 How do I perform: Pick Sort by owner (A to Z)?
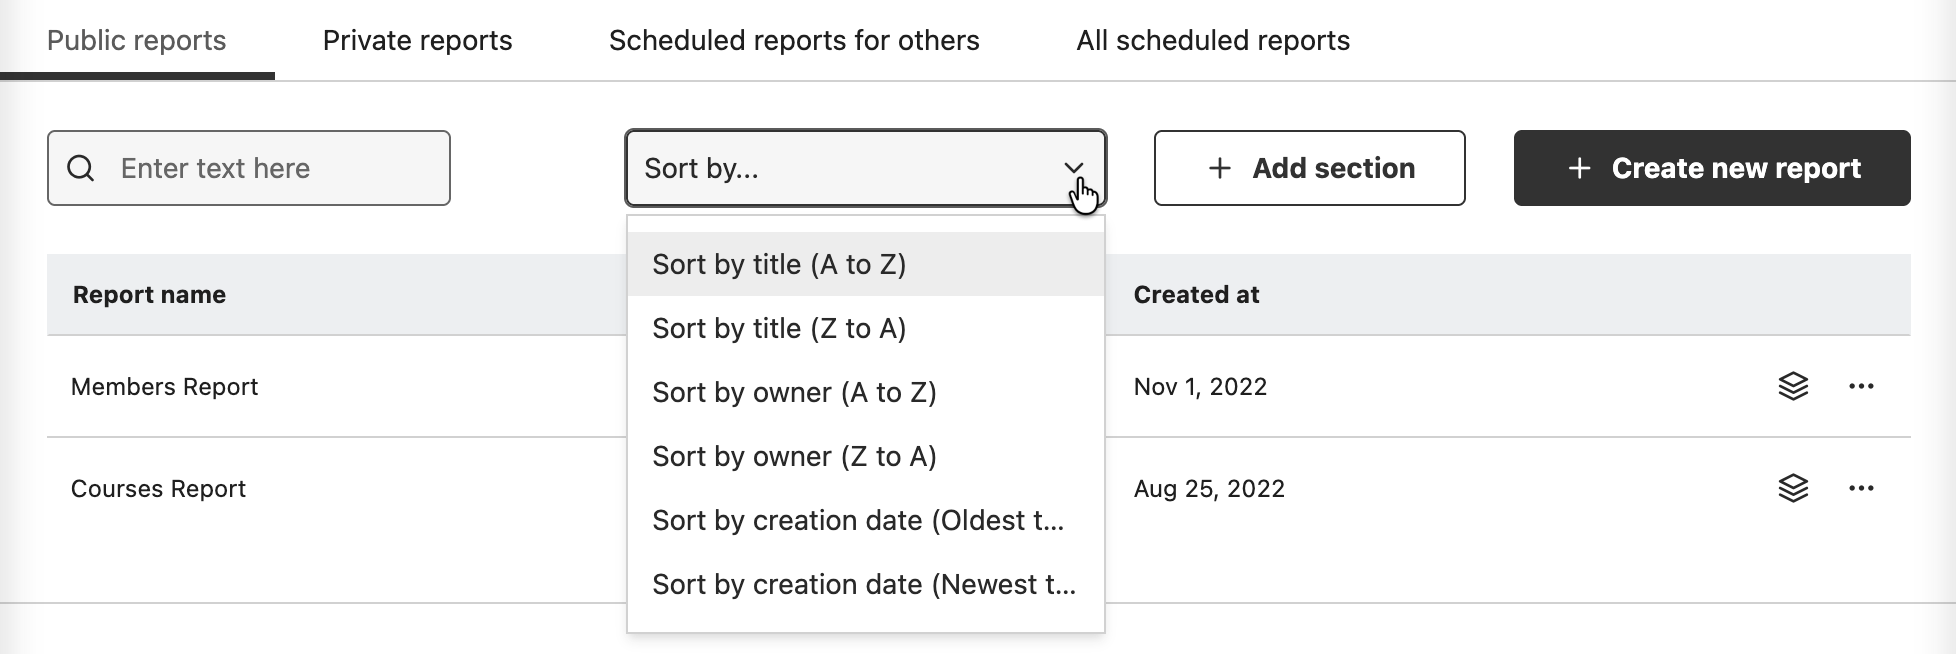click(794, 392)
